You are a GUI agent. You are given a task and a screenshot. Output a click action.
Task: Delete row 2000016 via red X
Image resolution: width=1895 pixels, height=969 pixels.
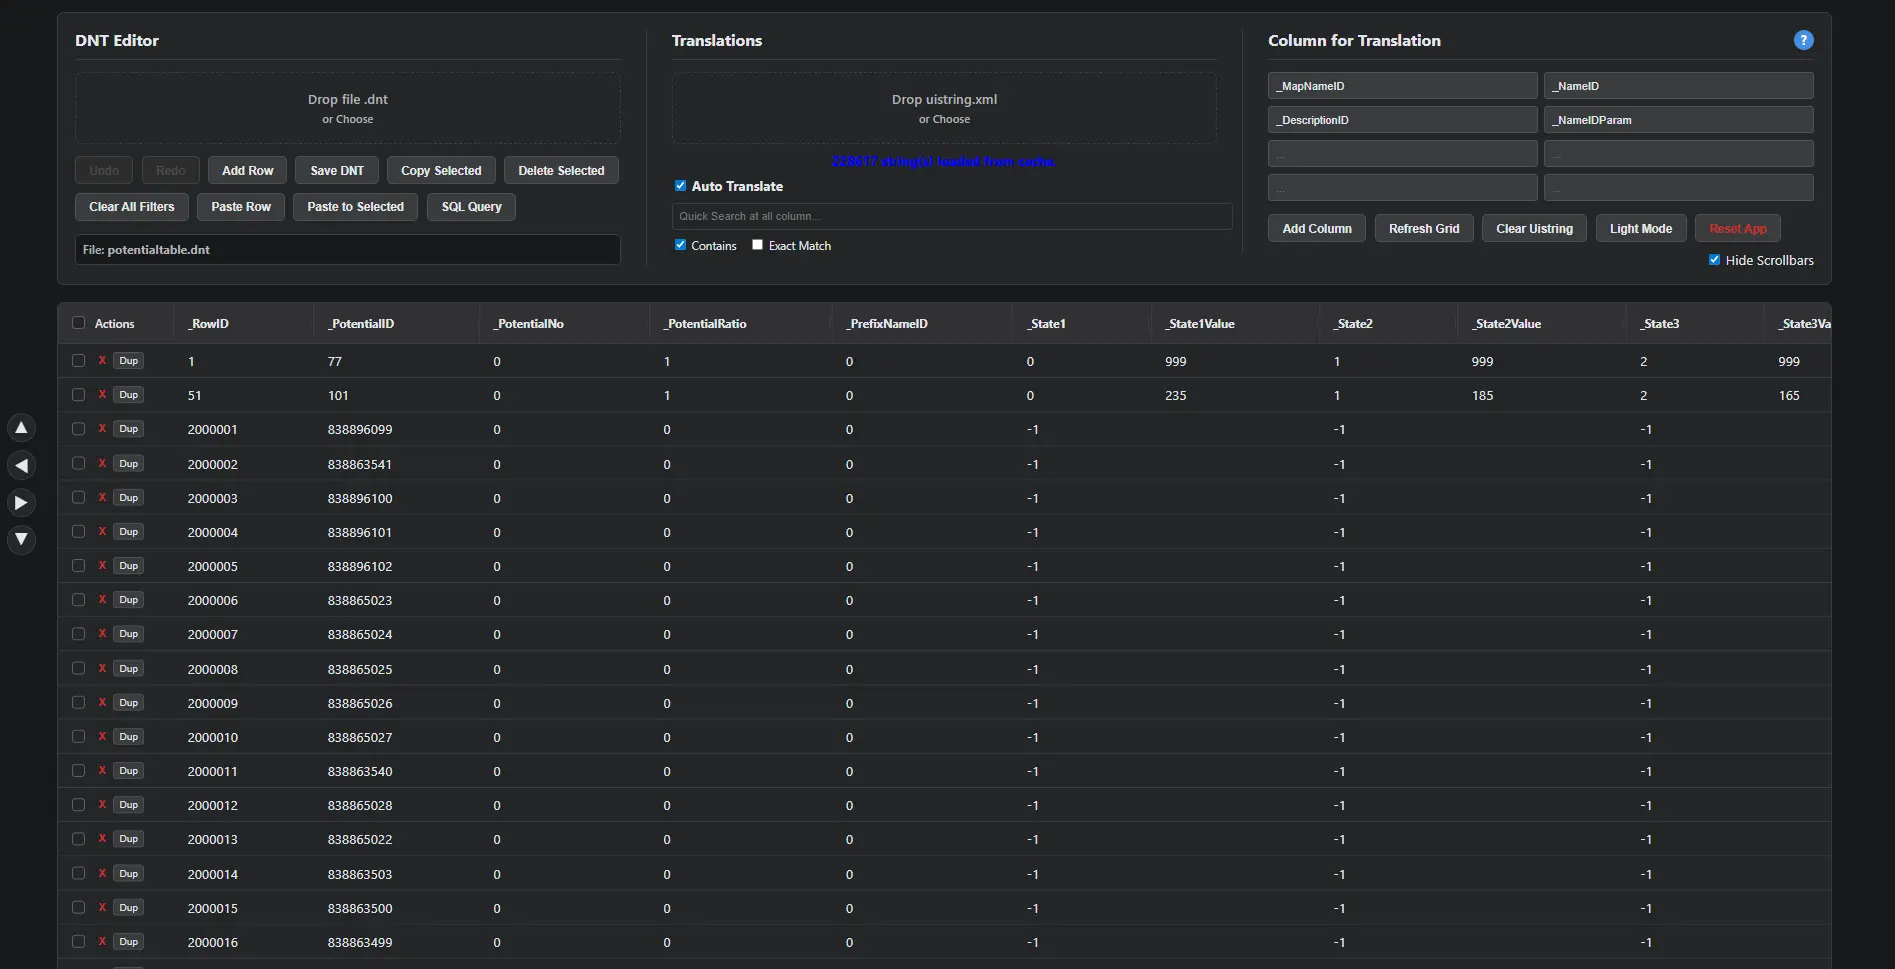102,942
